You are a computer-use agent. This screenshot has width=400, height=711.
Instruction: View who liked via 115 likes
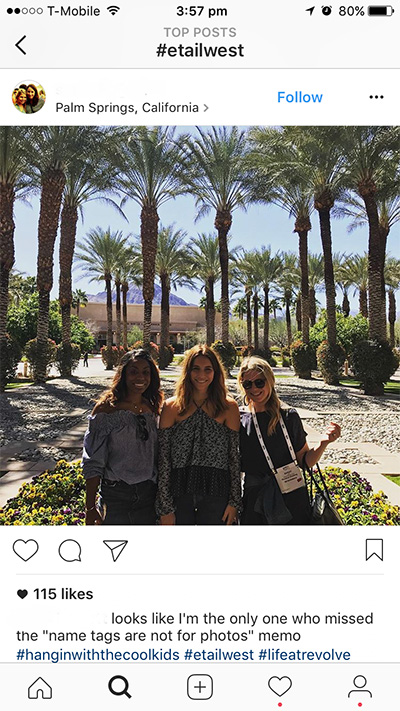pyautogui.click(x=54, y=594)
